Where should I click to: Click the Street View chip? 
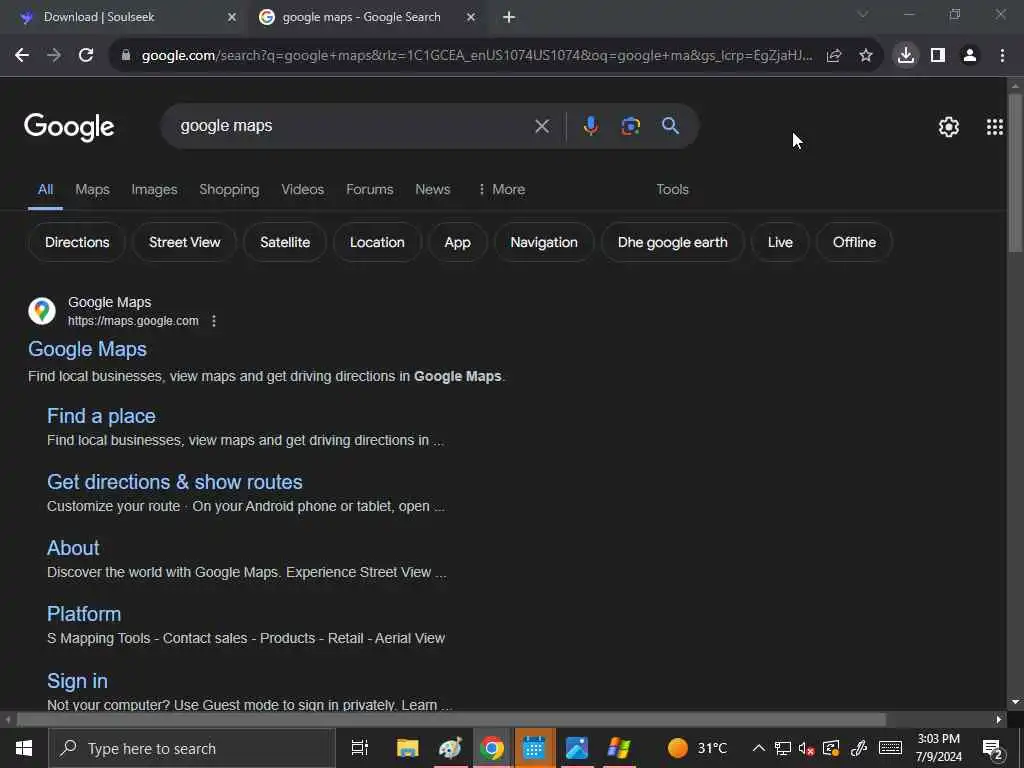click(x=185, y=242)
